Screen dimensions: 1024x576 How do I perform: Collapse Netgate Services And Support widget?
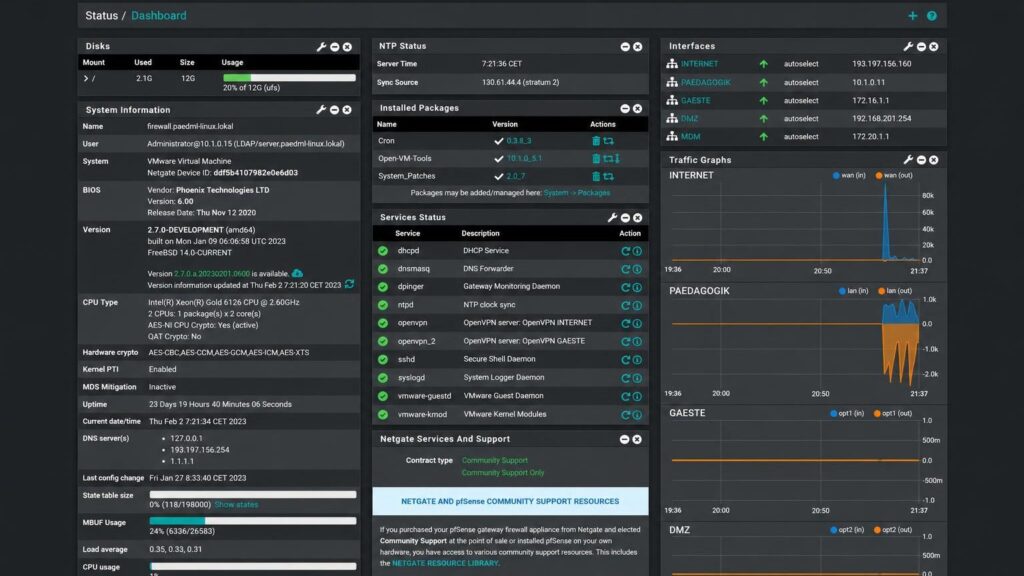[624, 440]
